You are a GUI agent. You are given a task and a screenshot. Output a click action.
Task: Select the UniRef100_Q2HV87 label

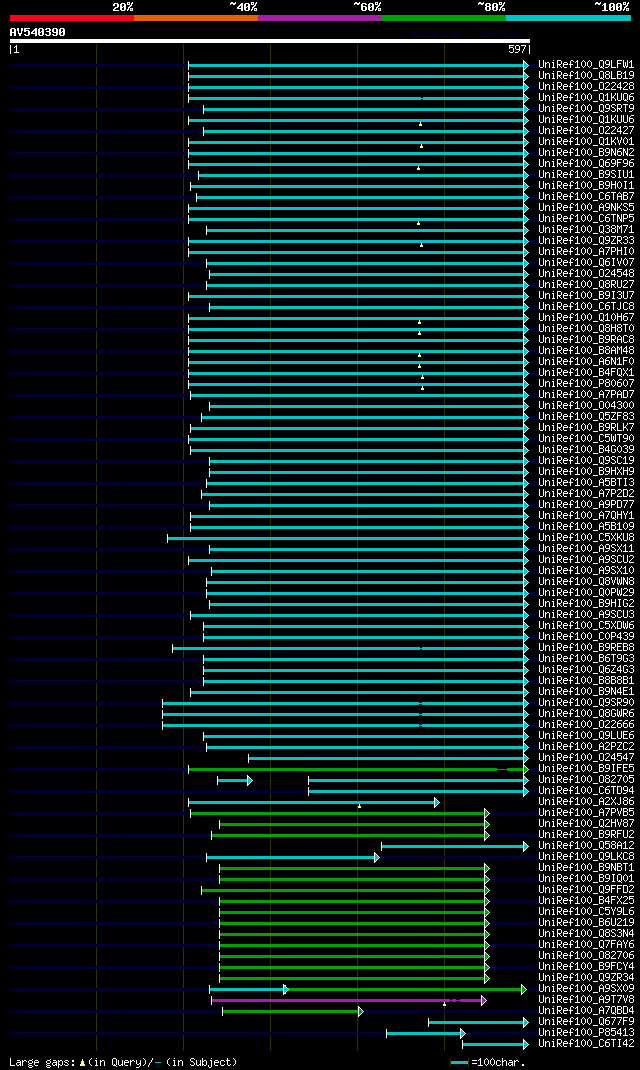click(x=586, y=824)
